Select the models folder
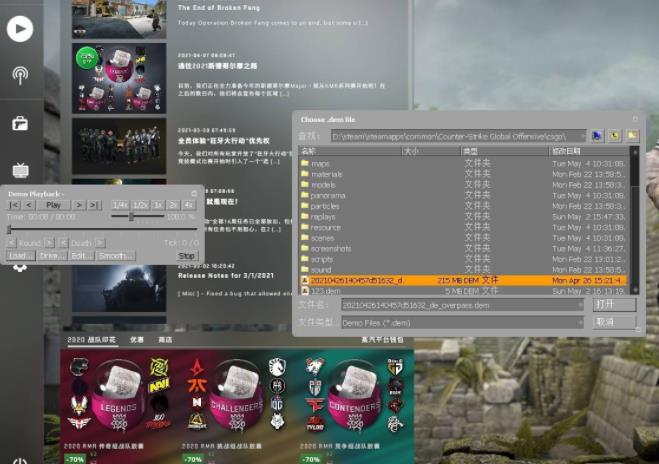This screenshot has width=659, height=464. tap(464, 185)
